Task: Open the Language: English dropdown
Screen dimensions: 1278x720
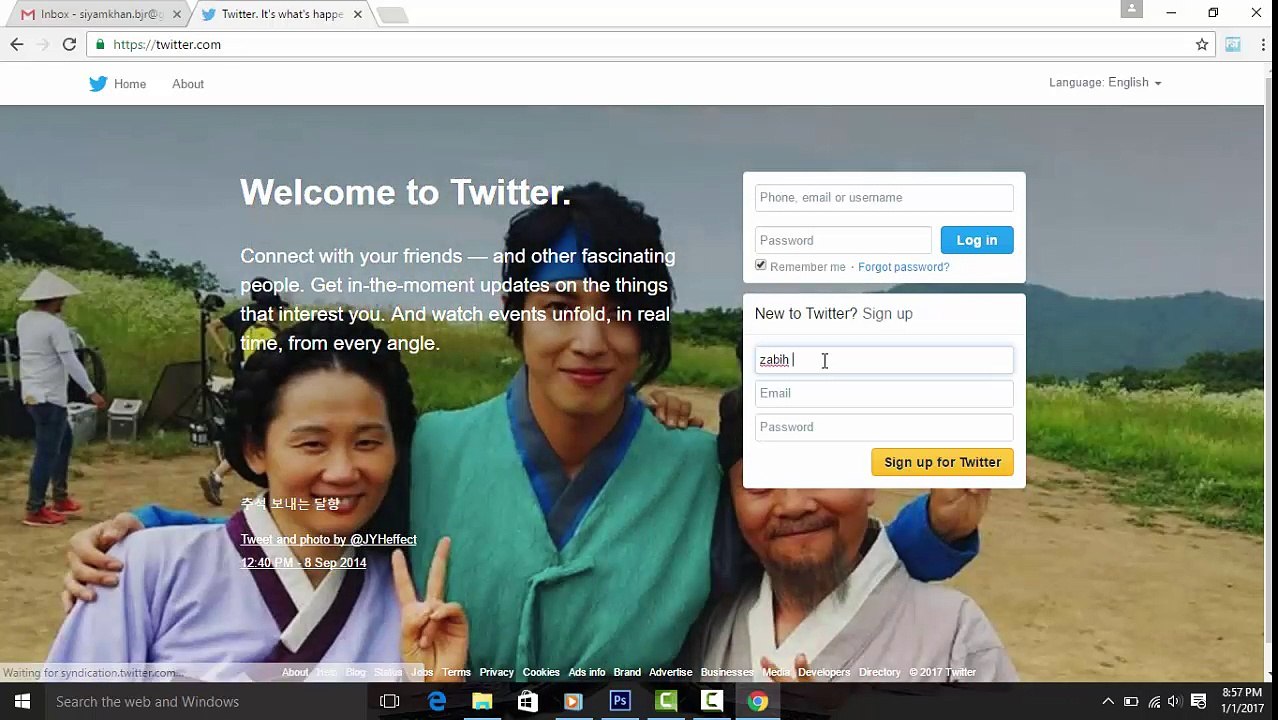Action: click(1105, 83)
